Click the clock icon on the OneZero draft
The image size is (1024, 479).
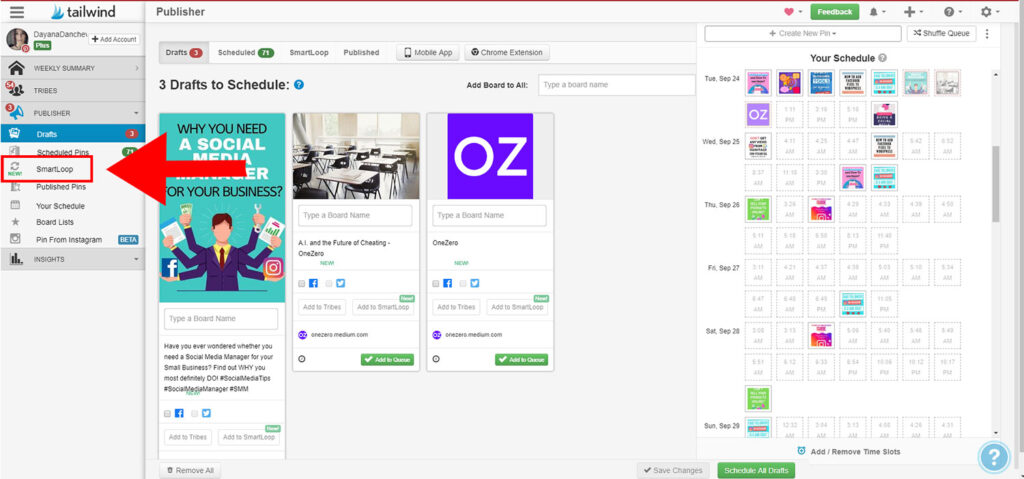[436, 359]
